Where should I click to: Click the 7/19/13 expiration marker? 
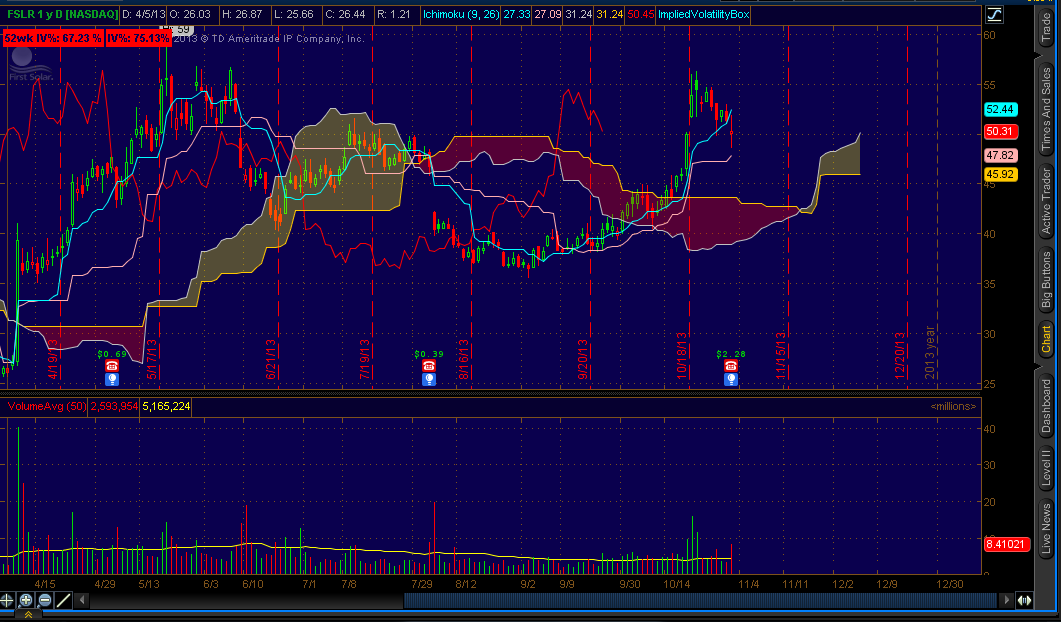pyautogui.click(x=365, y=359)
